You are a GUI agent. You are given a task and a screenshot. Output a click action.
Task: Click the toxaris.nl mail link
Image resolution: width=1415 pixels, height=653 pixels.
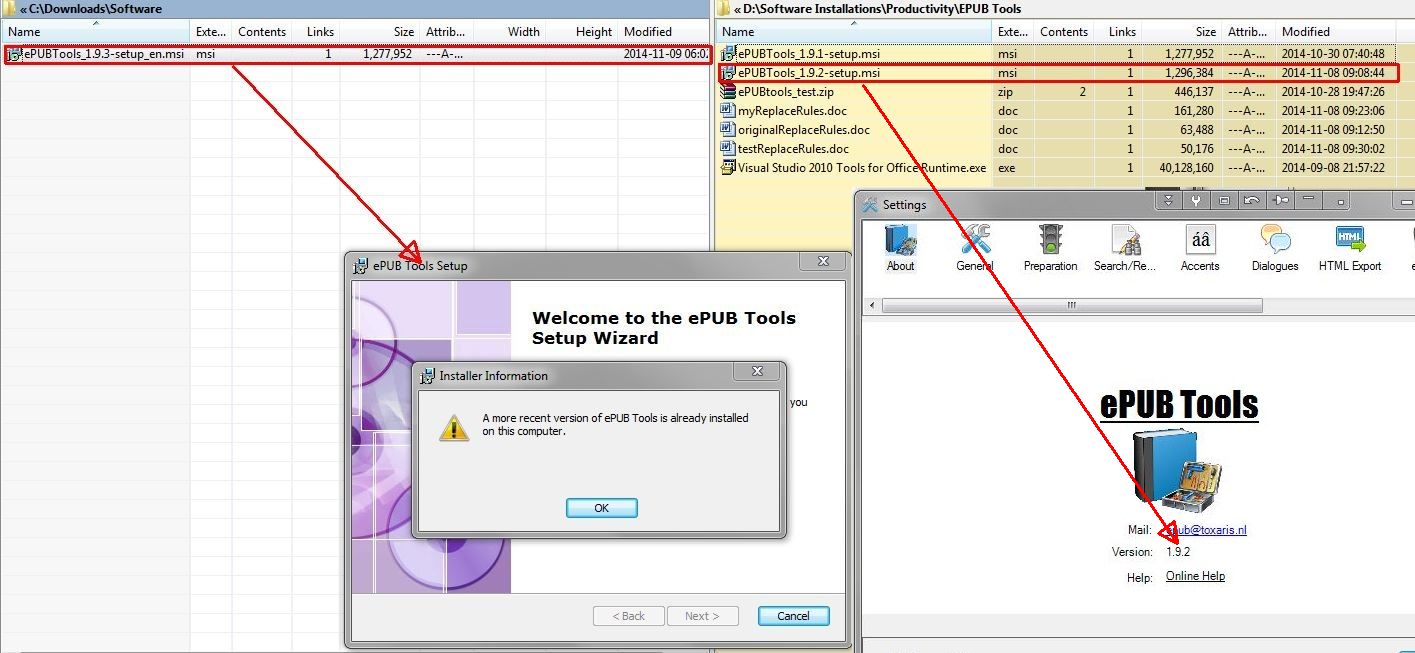(x=1206, y=530)
